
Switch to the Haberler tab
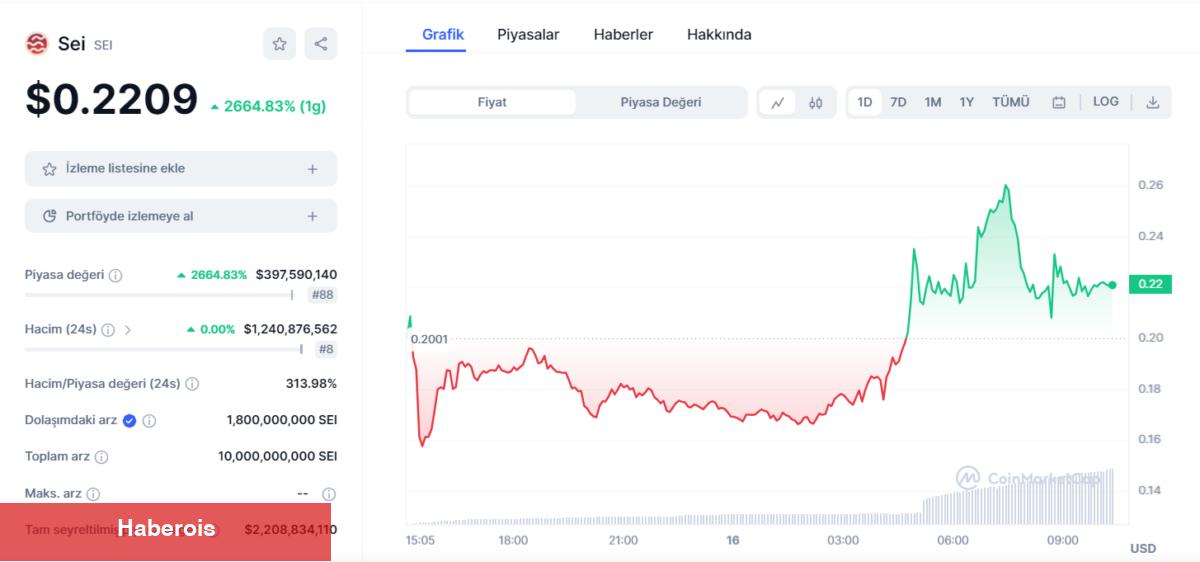[x=623, y=34]
